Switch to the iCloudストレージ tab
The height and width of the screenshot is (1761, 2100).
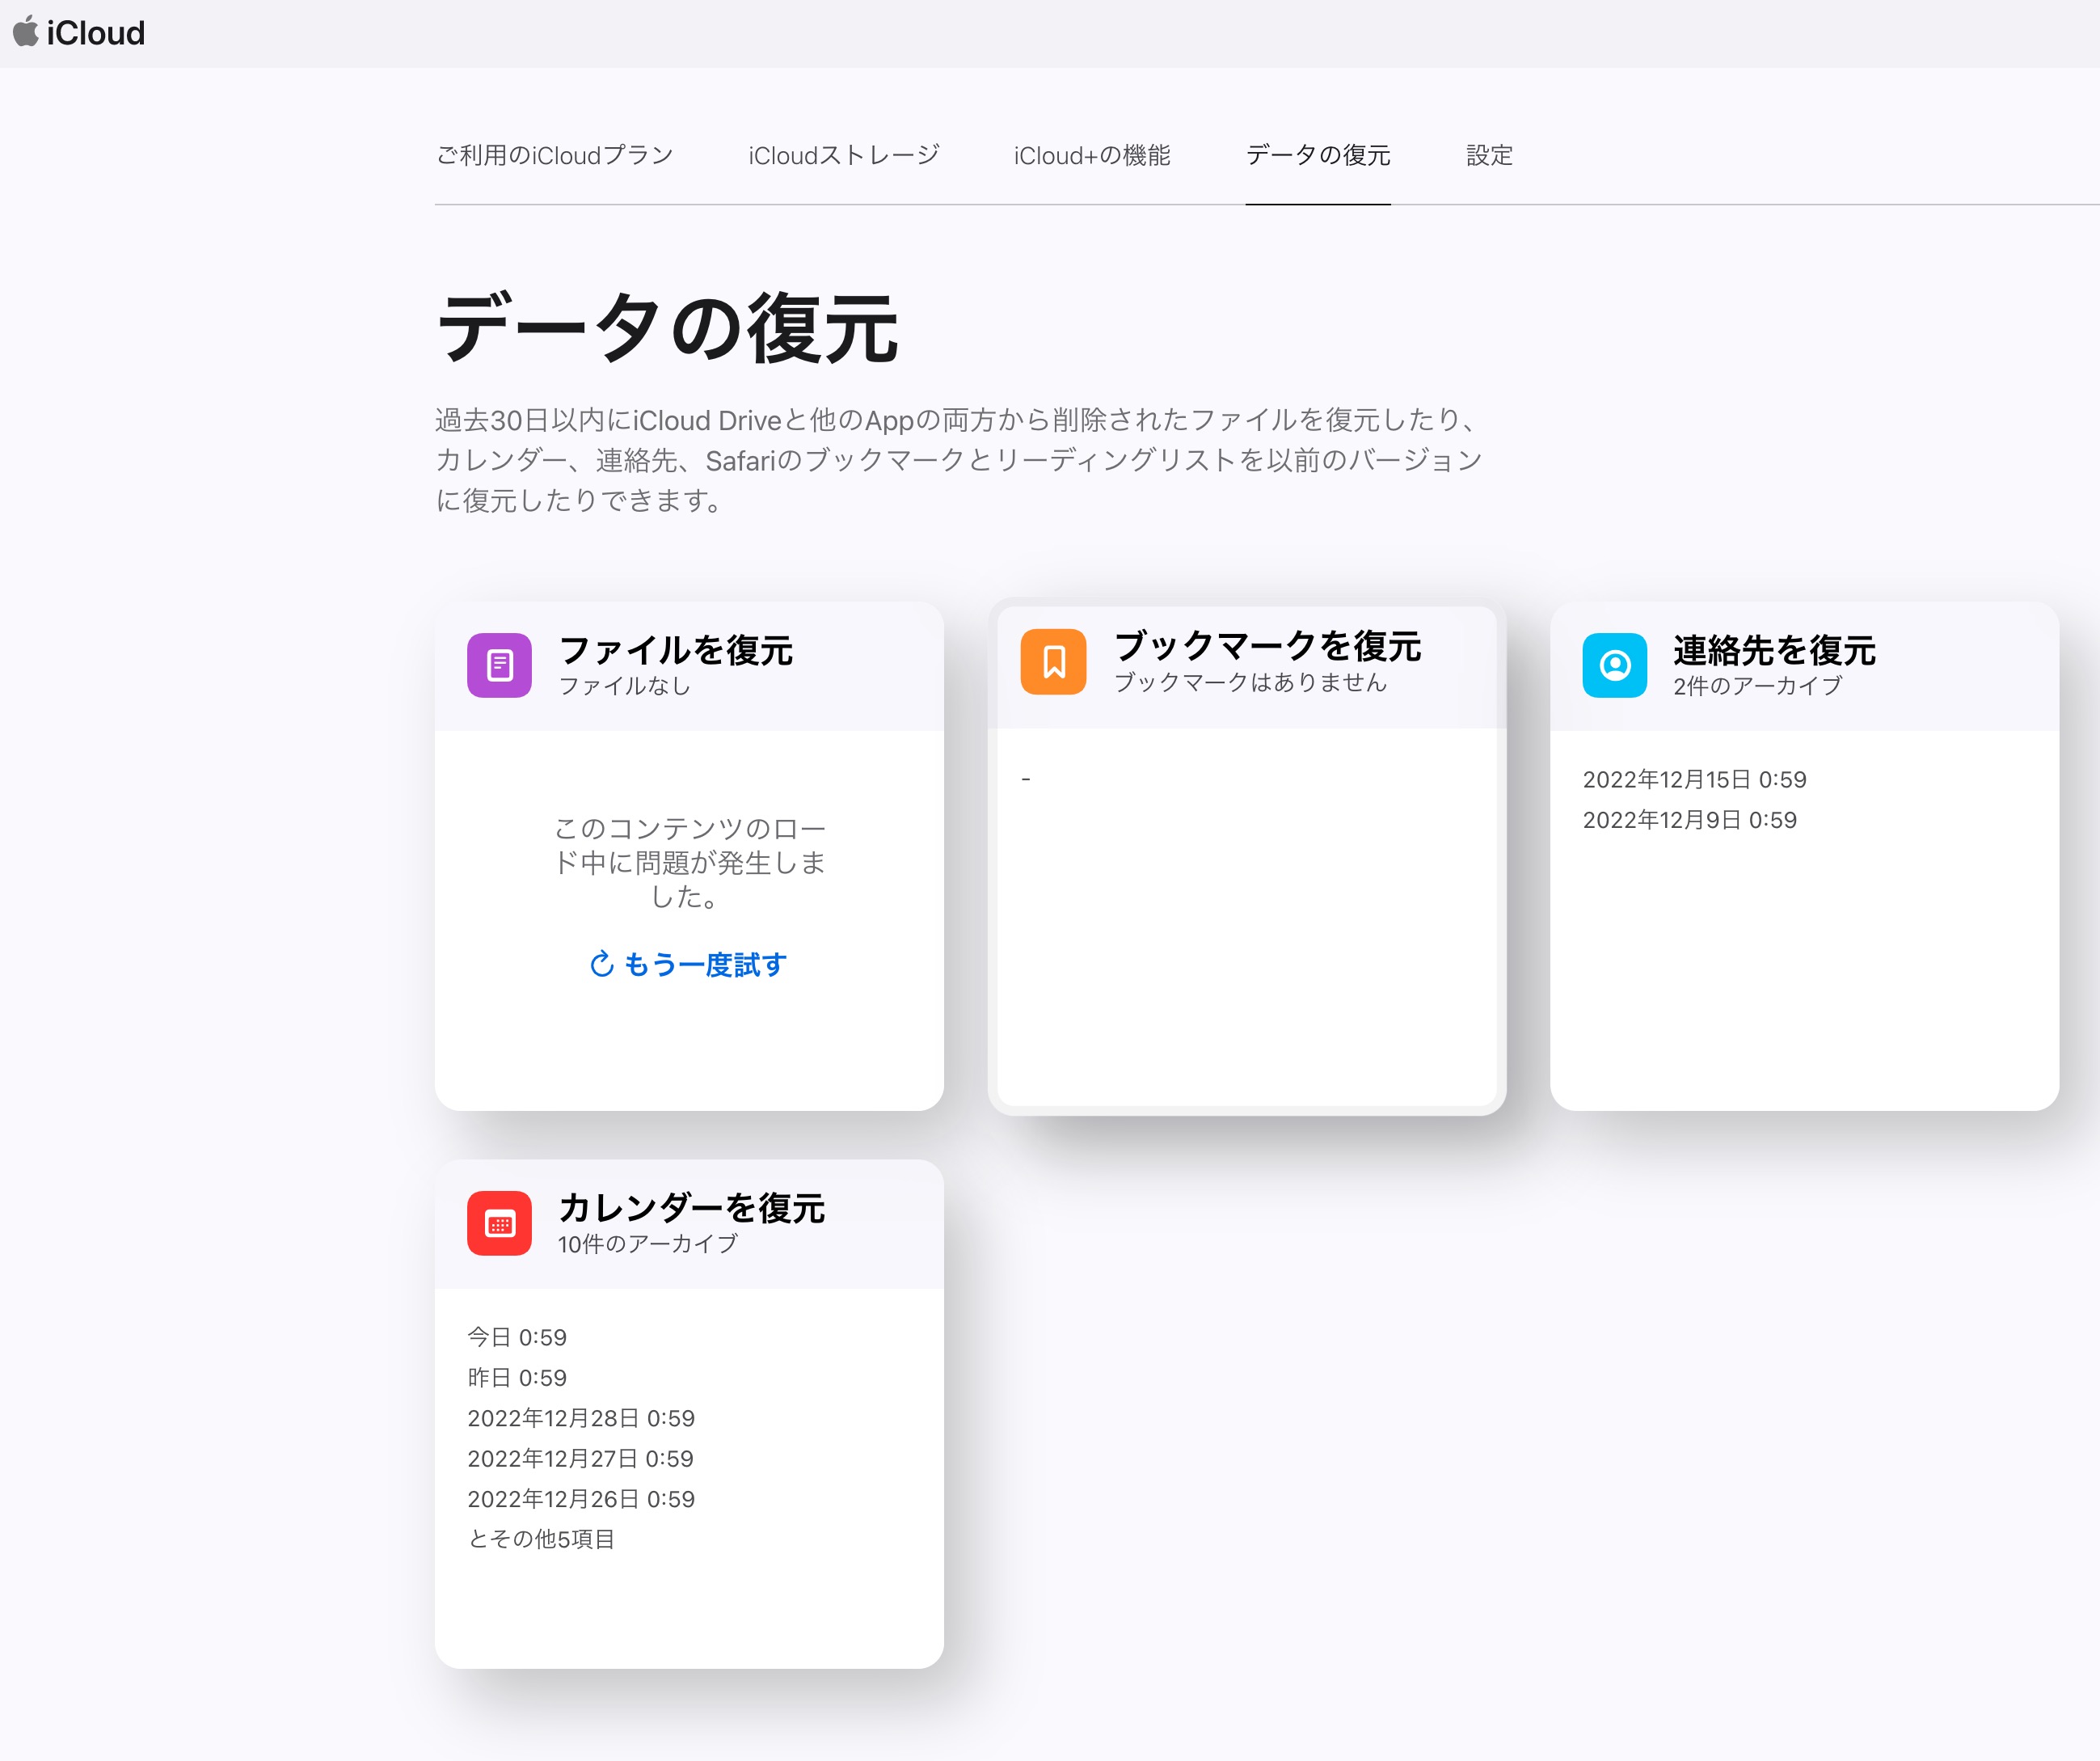click(x=843, y=155)
